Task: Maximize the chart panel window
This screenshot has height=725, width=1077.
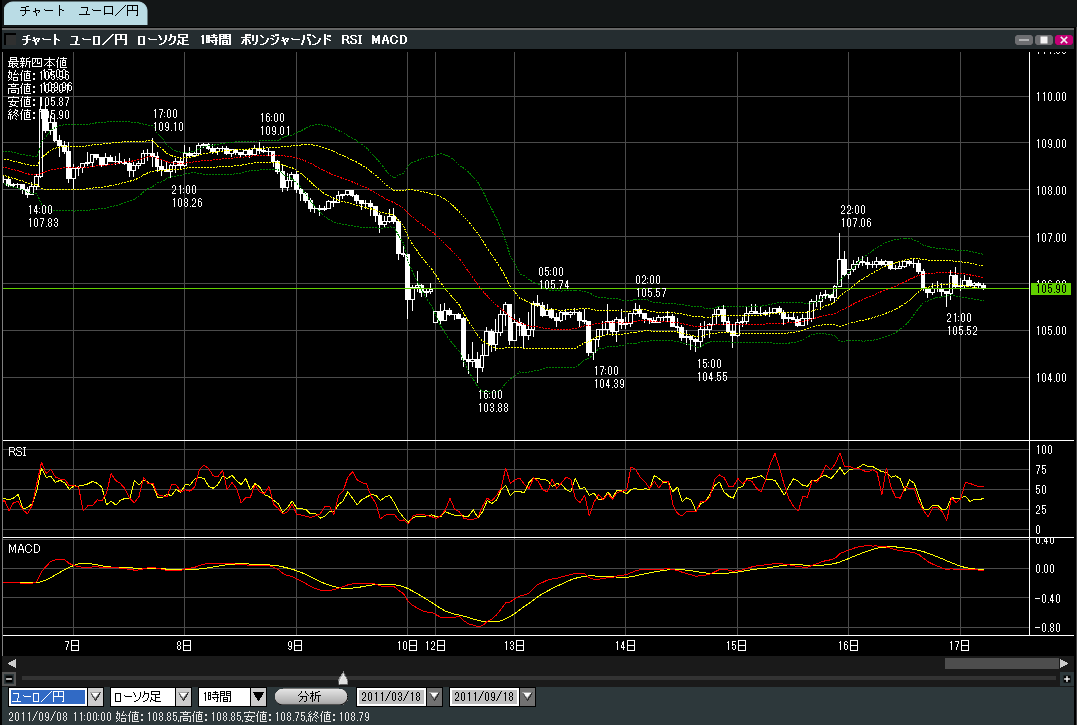Action: click(1043, 40)
